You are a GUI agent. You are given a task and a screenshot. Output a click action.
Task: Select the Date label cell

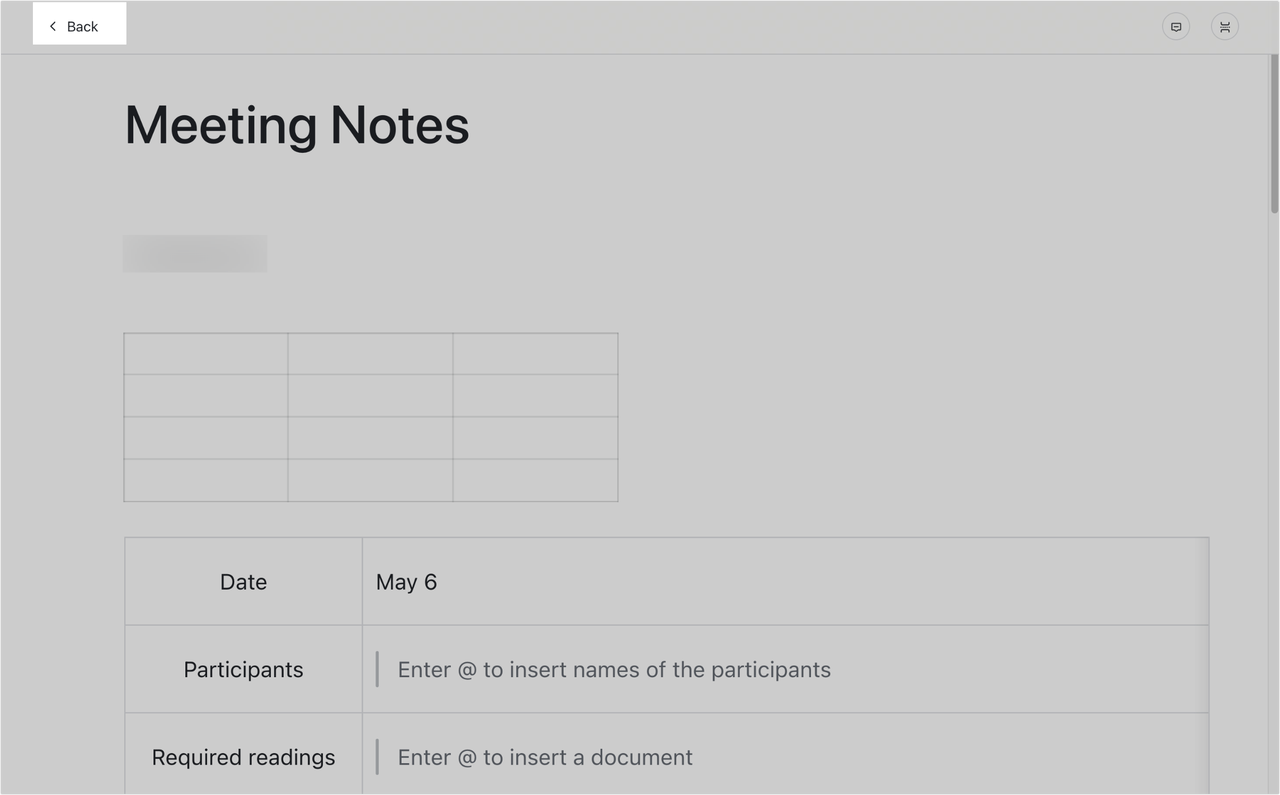[x=244, y=582]
